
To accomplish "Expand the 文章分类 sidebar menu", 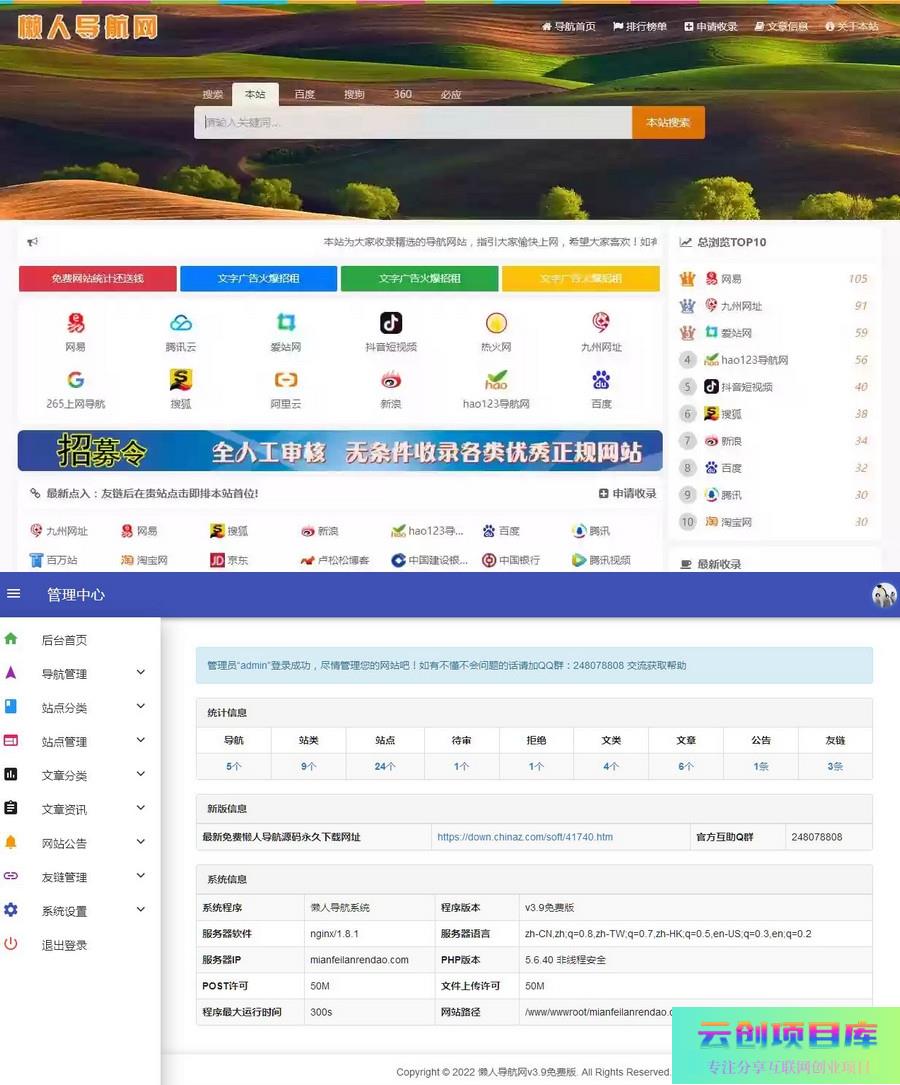I will tap(141, 775).
